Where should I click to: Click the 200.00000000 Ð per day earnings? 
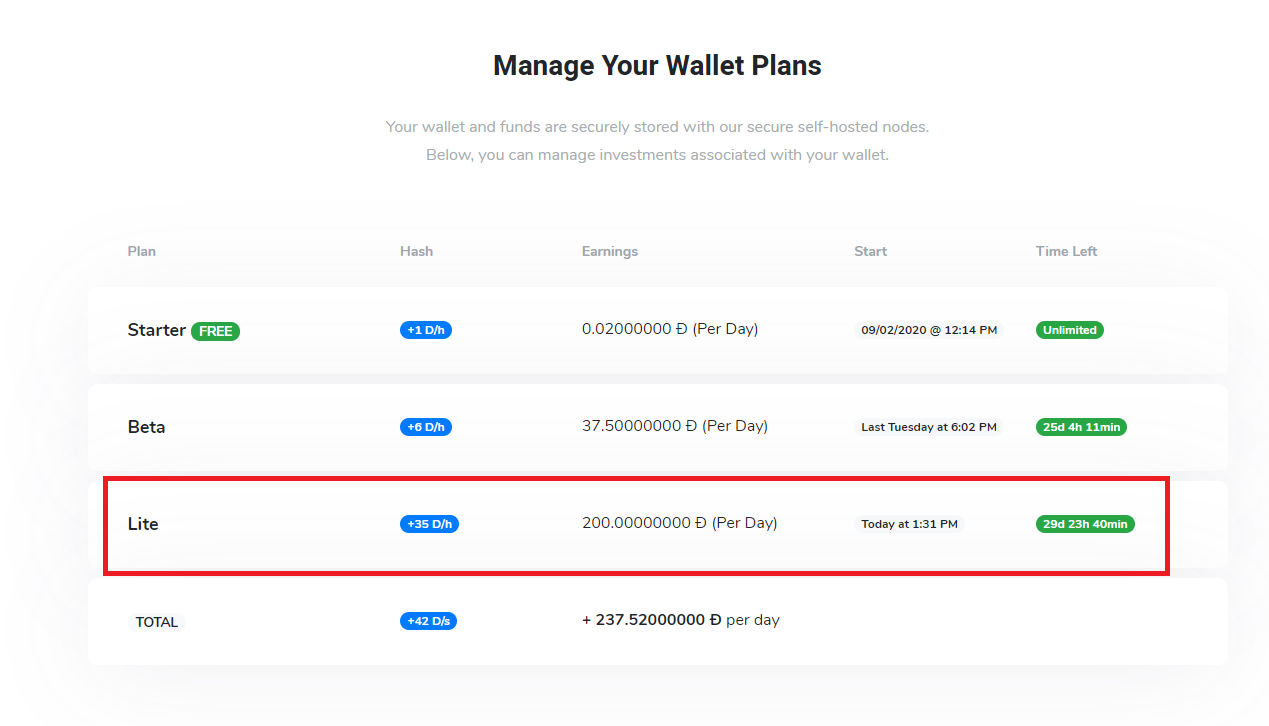[680, 523]
